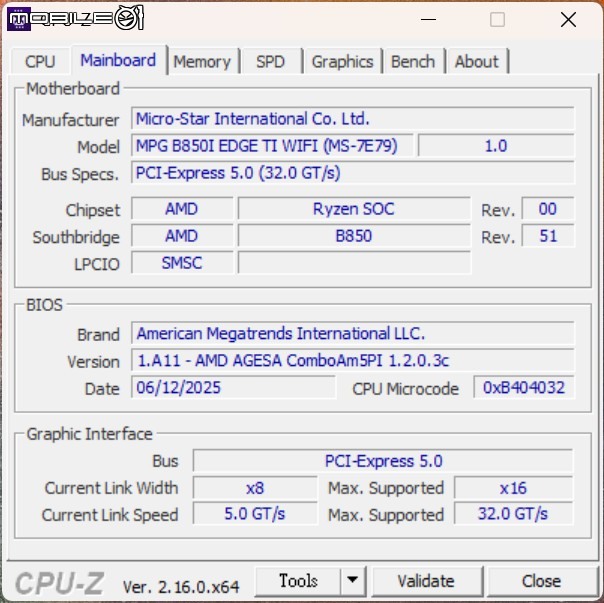
Task: Minimize the CPU-Z window
Action: coord(428,19)
